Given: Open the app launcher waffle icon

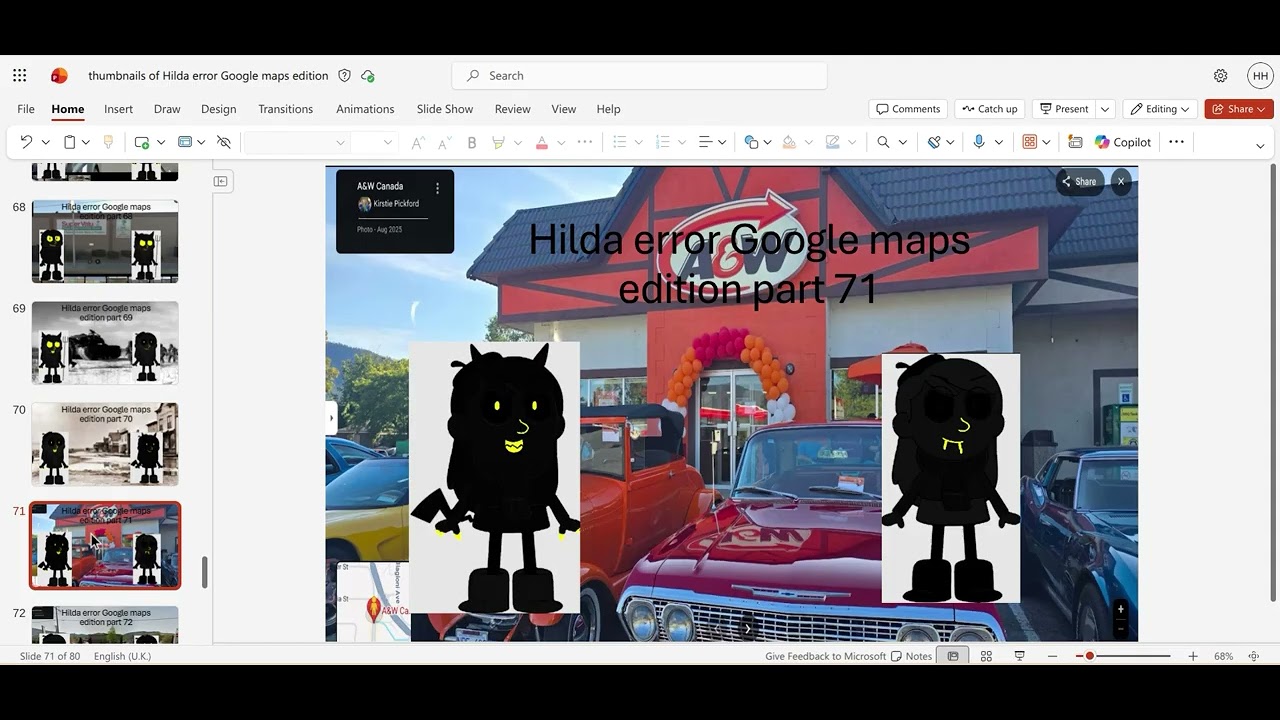Looking at the screenshot, I should 20,76.
